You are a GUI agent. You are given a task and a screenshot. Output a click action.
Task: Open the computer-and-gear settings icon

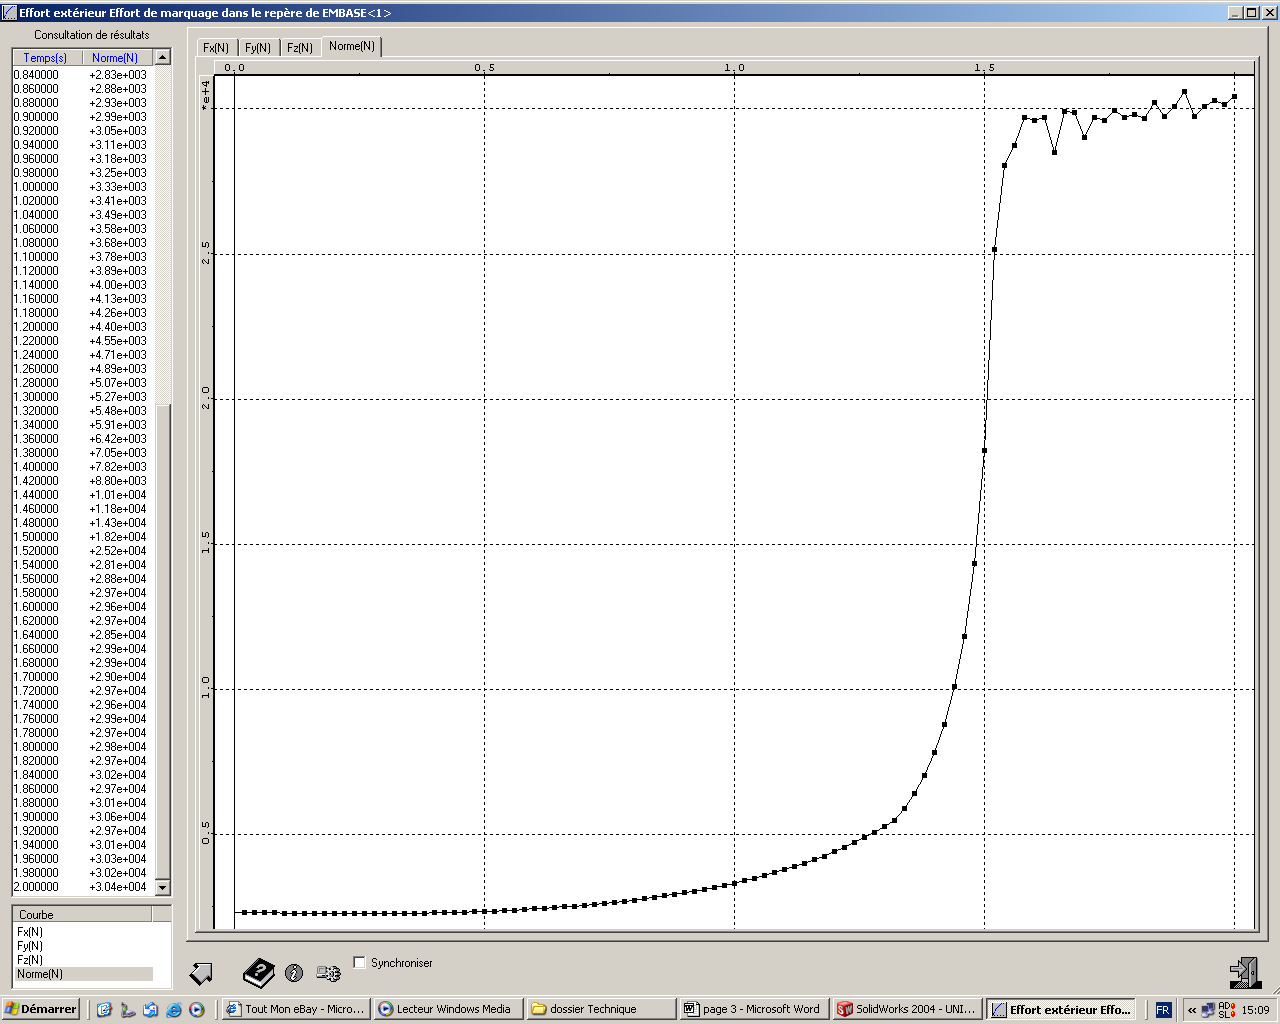(x=328, y=973)
